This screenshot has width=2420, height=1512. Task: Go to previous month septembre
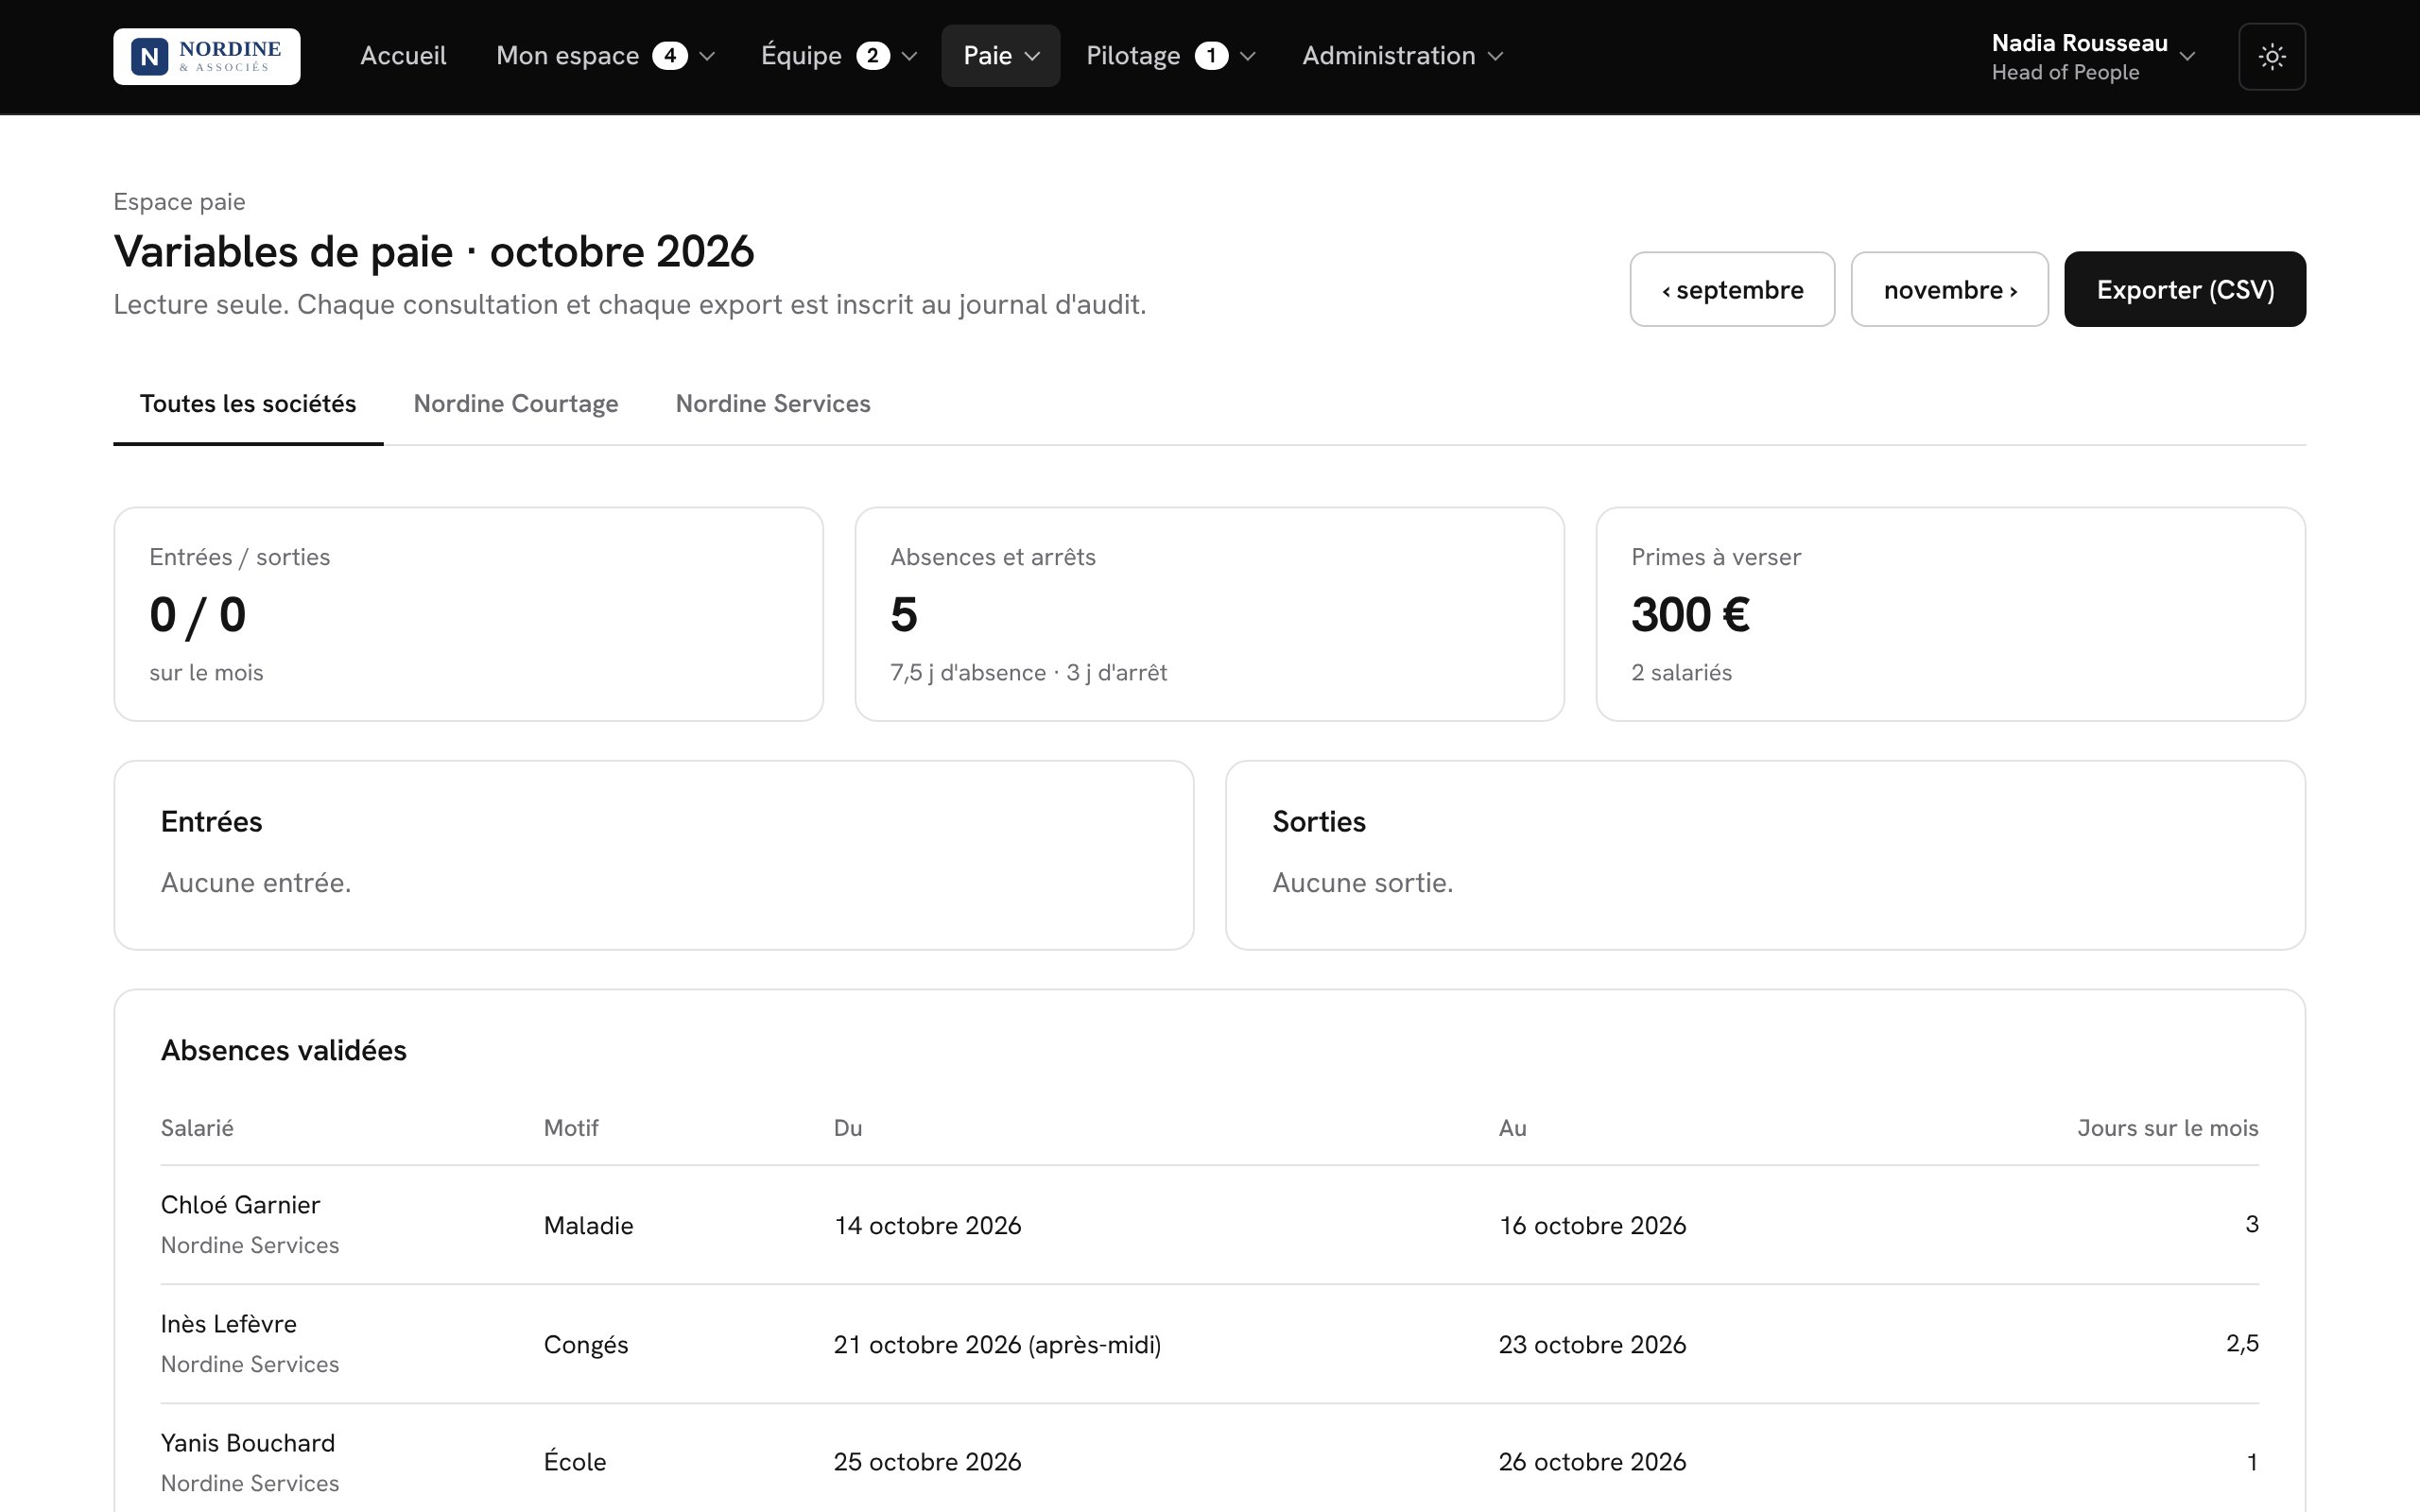(x=1732, y=289)
